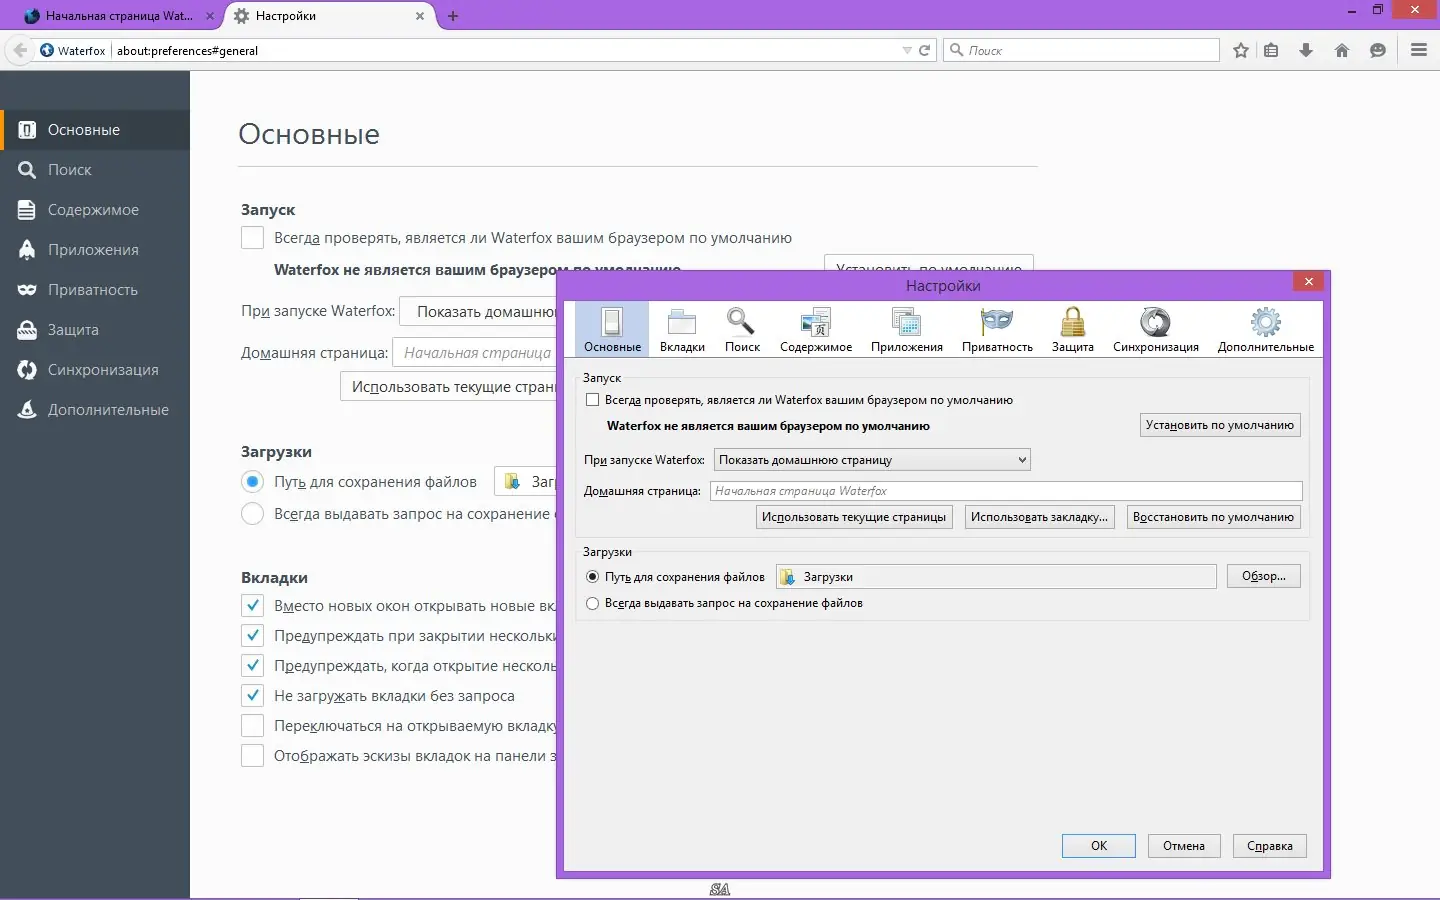Open the Приватность mask icon in the dialog
Image resolution: width=1440 pixels, height=900 pixels.
(x=997, y=329)
